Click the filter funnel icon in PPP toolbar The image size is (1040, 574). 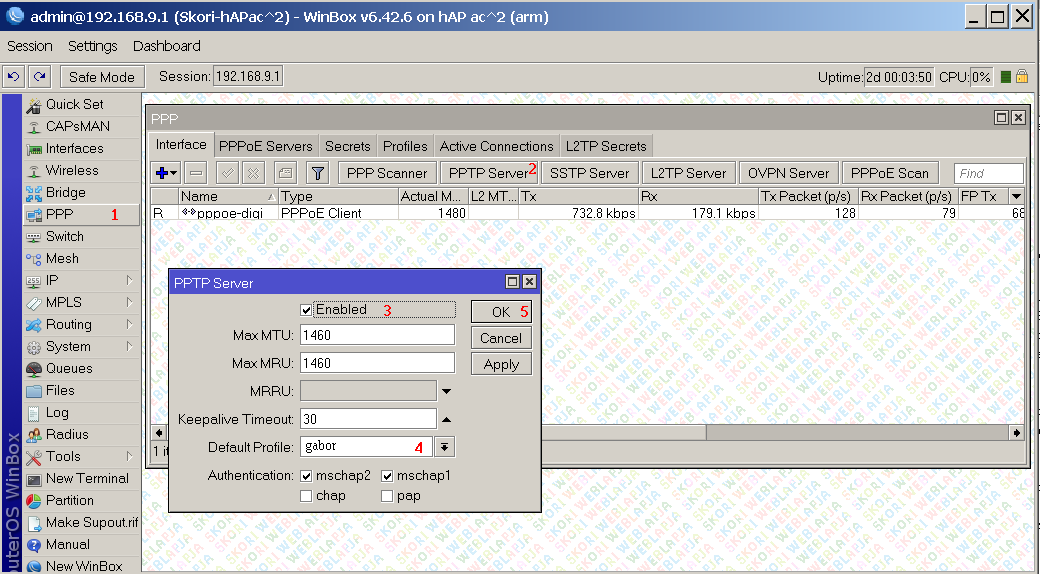pos(317,173)
